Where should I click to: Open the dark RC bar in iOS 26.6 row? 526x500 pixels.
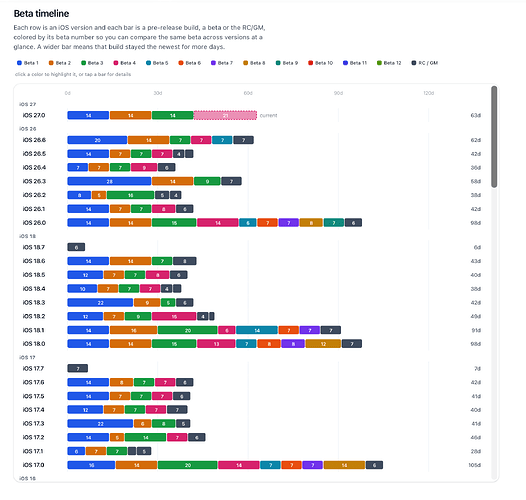pos(243,140)
